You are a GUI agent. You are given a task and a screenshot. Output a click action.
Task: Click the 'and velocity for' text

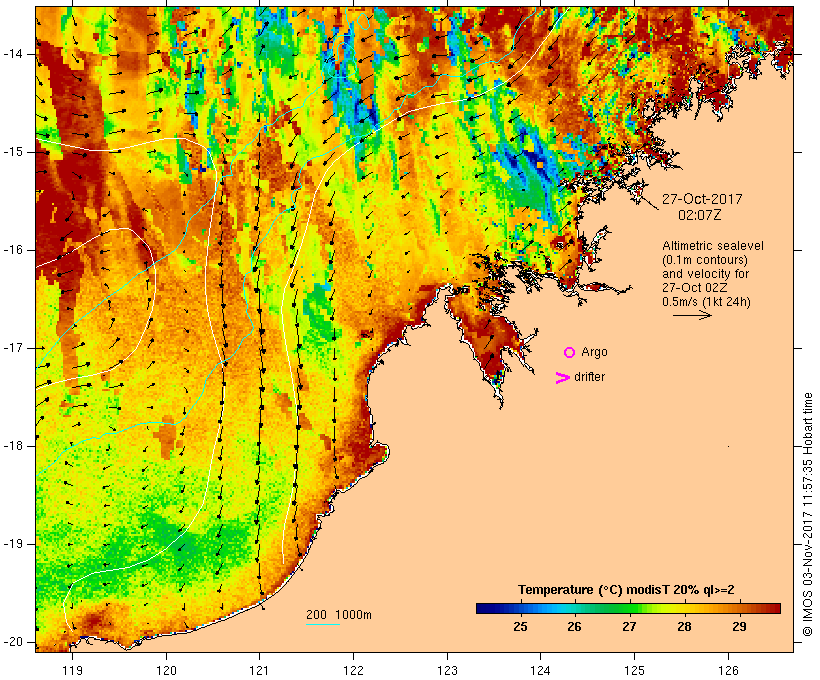[x=705, y=274]
